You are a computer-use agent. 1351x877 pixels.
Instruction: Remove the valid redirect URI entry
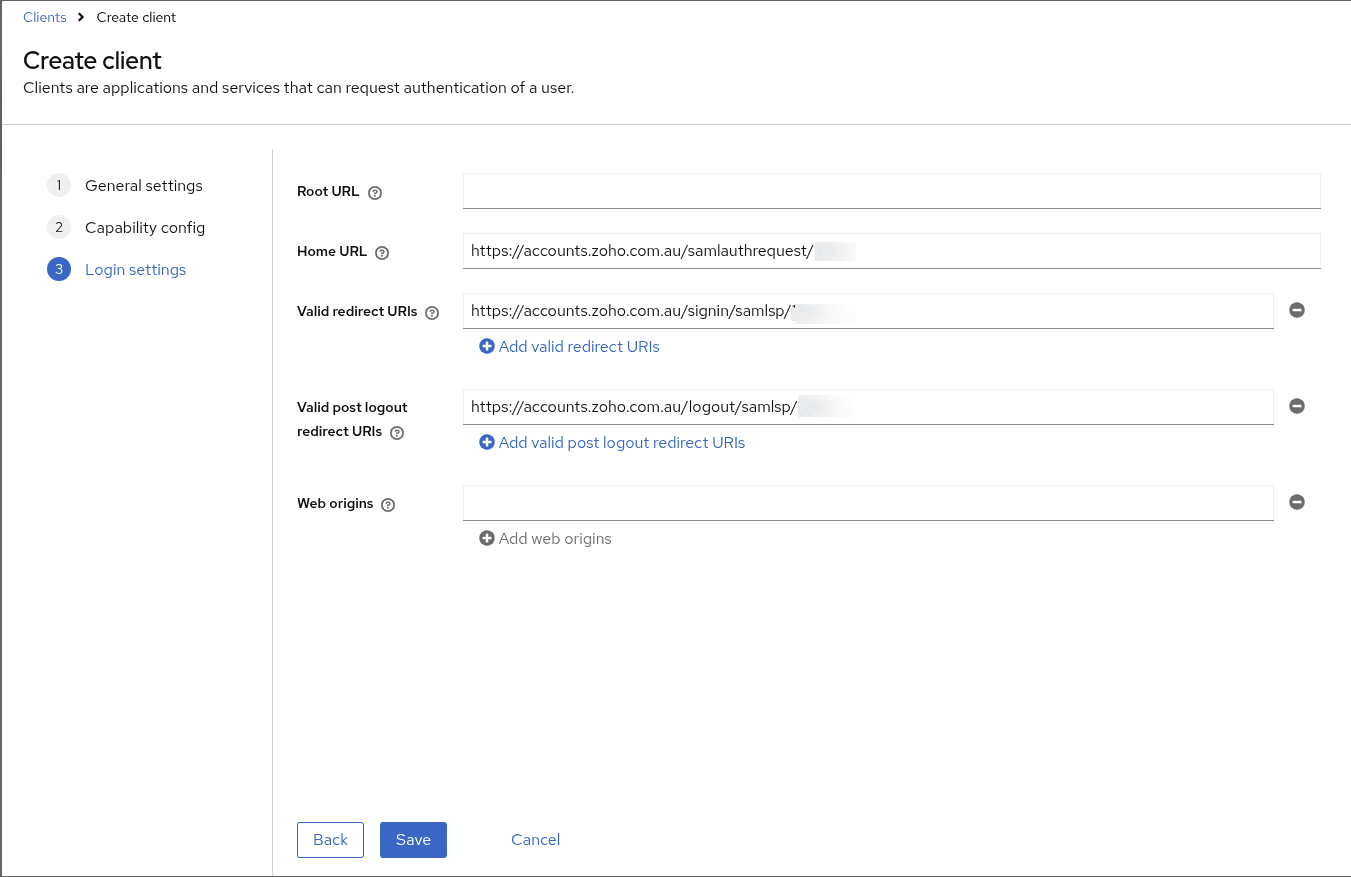pyautogui.click(x=1297, y=310)
